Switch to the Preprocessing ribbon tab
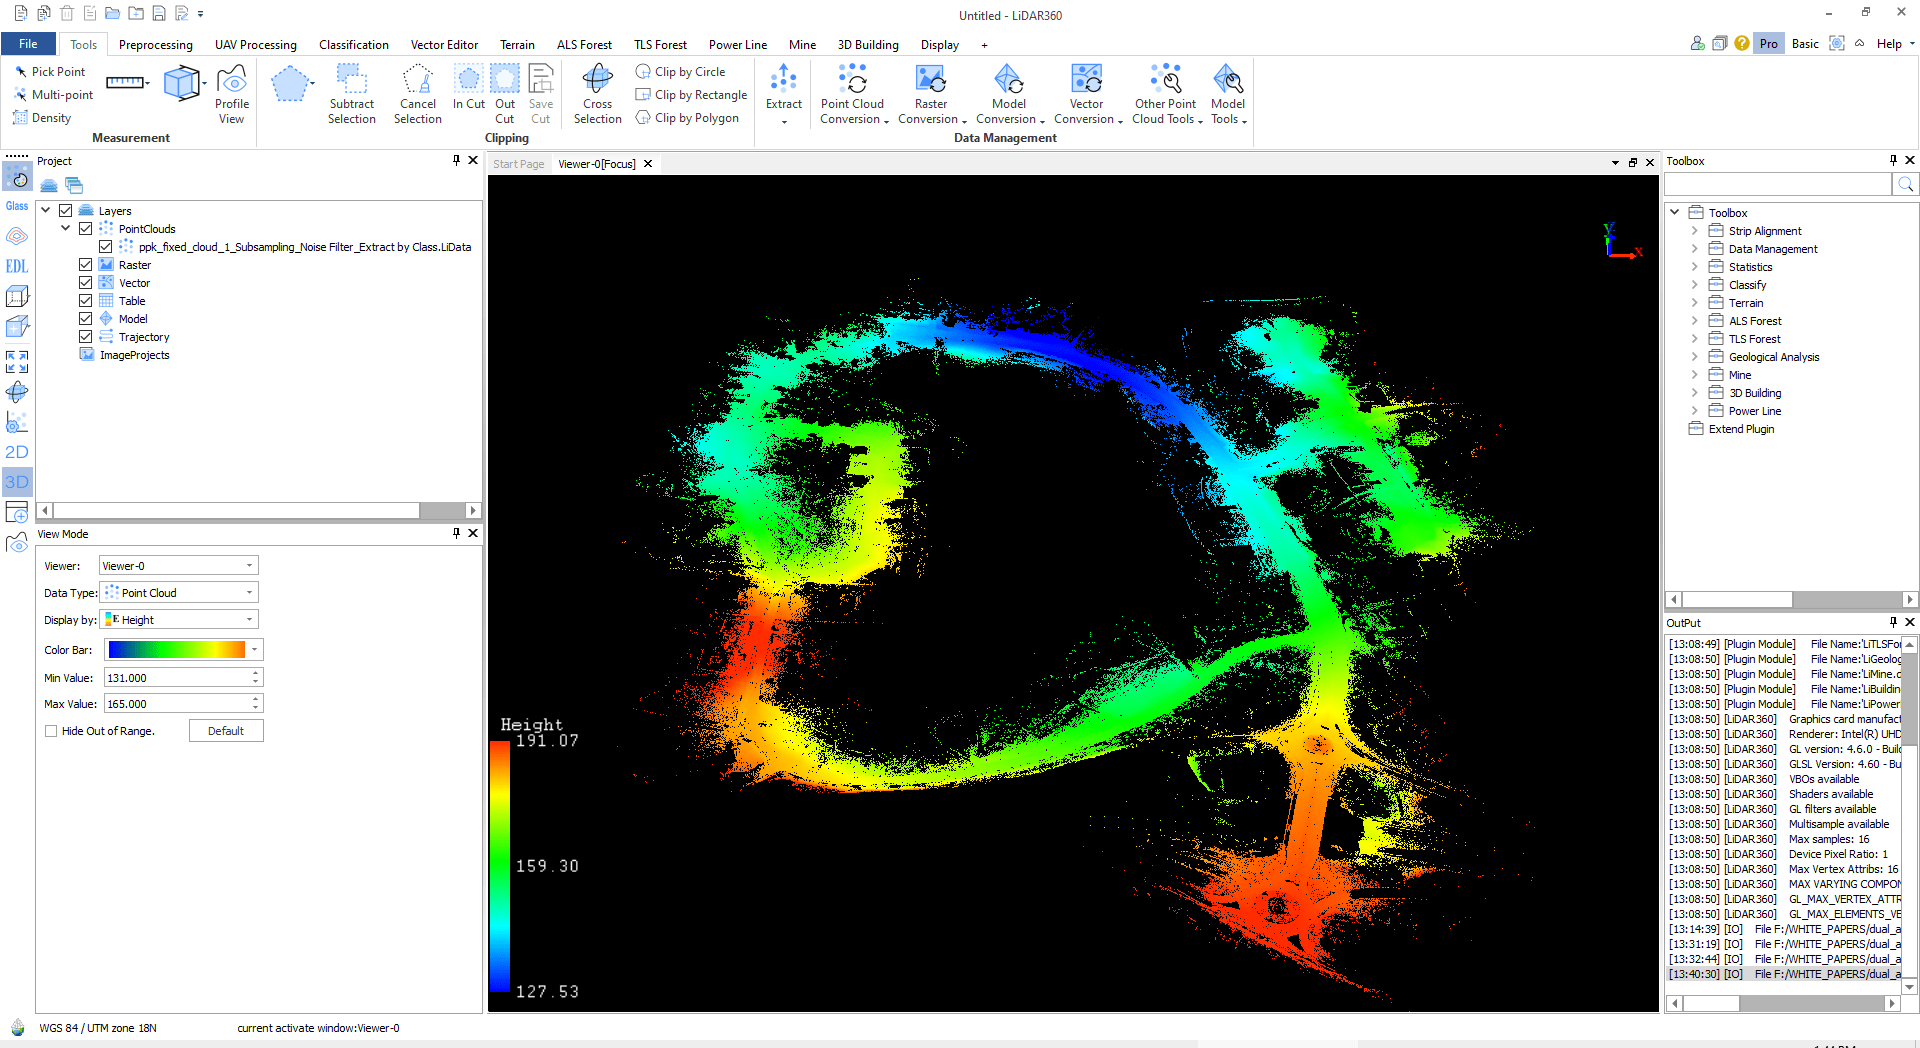 click(x=155, y=44)
